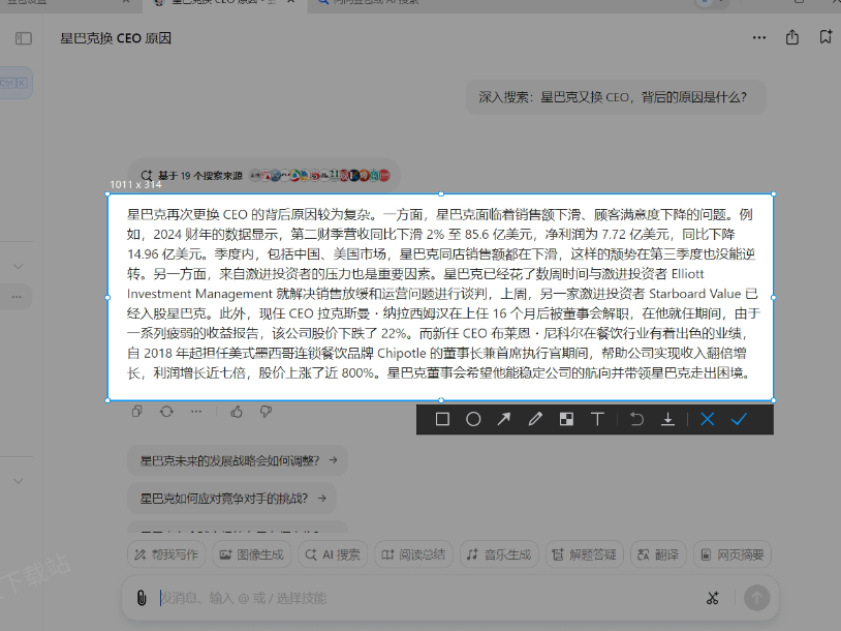Save the screenshot with download icon
This screenshot has width=841, height=631.
668,419
